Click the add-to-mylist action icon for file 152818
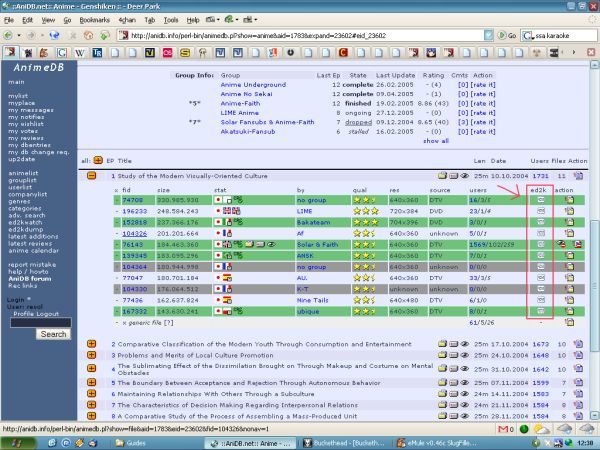600x450 pixels. (x=569, y=222)
